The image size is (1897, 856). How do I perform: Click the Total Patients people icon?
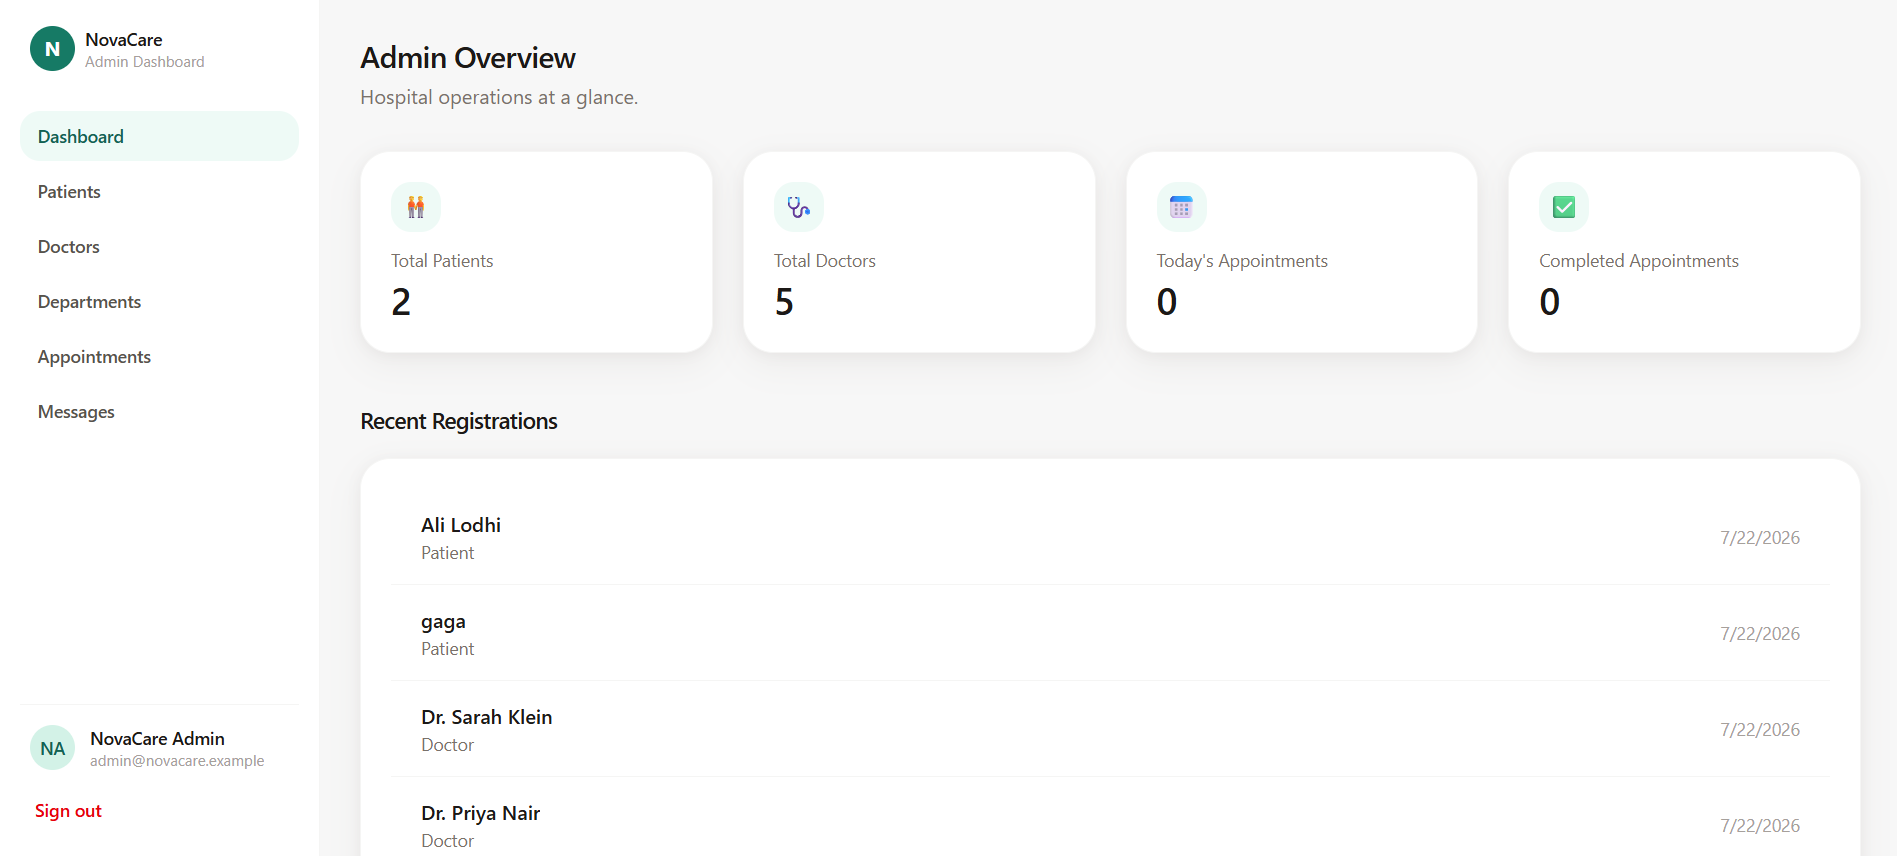(416, 207)
